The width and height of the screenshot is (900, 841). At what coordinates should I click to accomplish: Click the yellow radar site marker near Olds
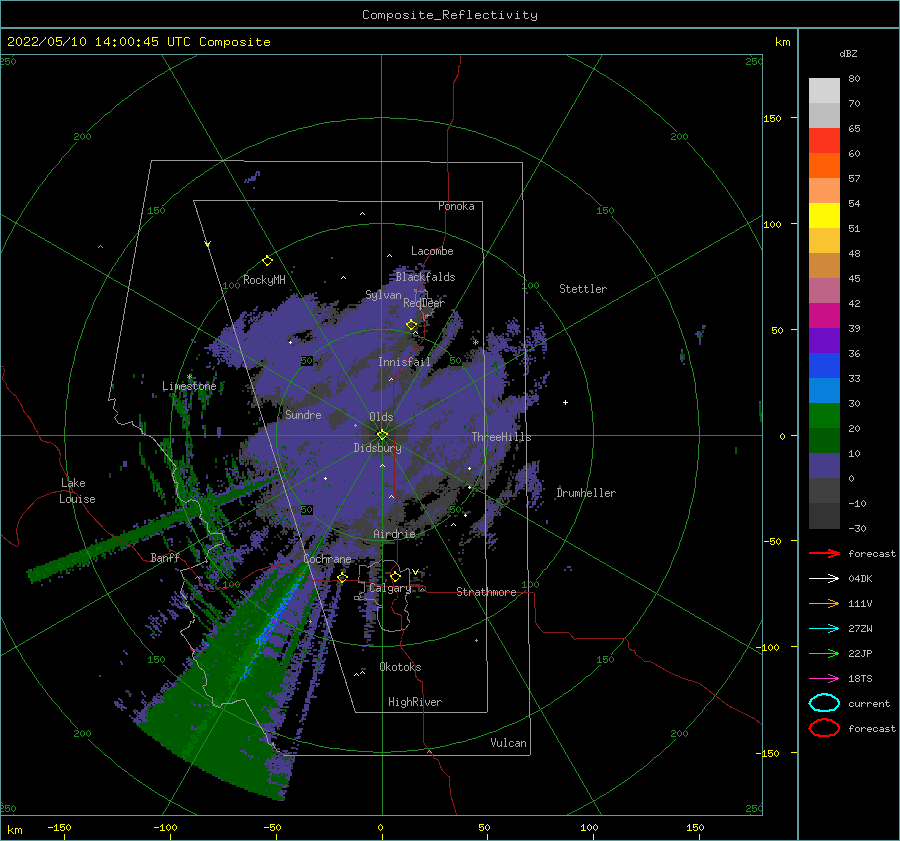tap(382, 435)
